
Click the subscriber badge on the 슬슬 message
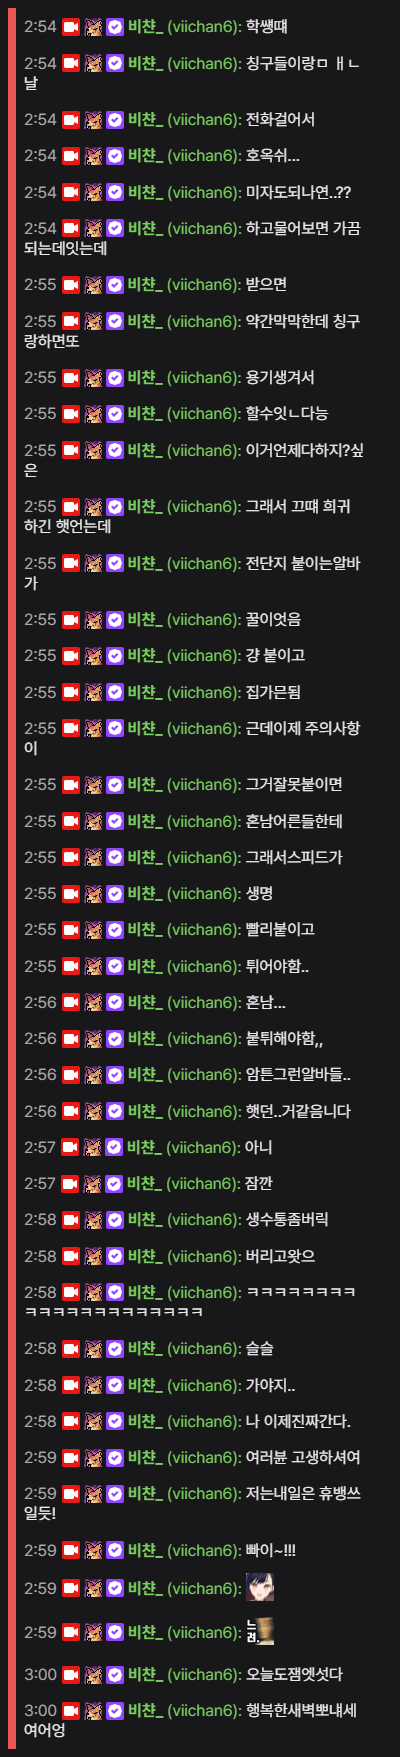pyautogui.click(x=94, y=1349)
